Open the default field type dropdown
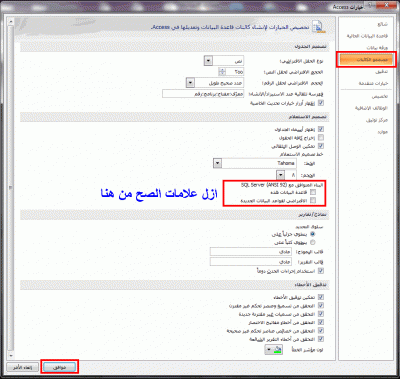Screen dimensions: 400x379 (x=208, y=61)
